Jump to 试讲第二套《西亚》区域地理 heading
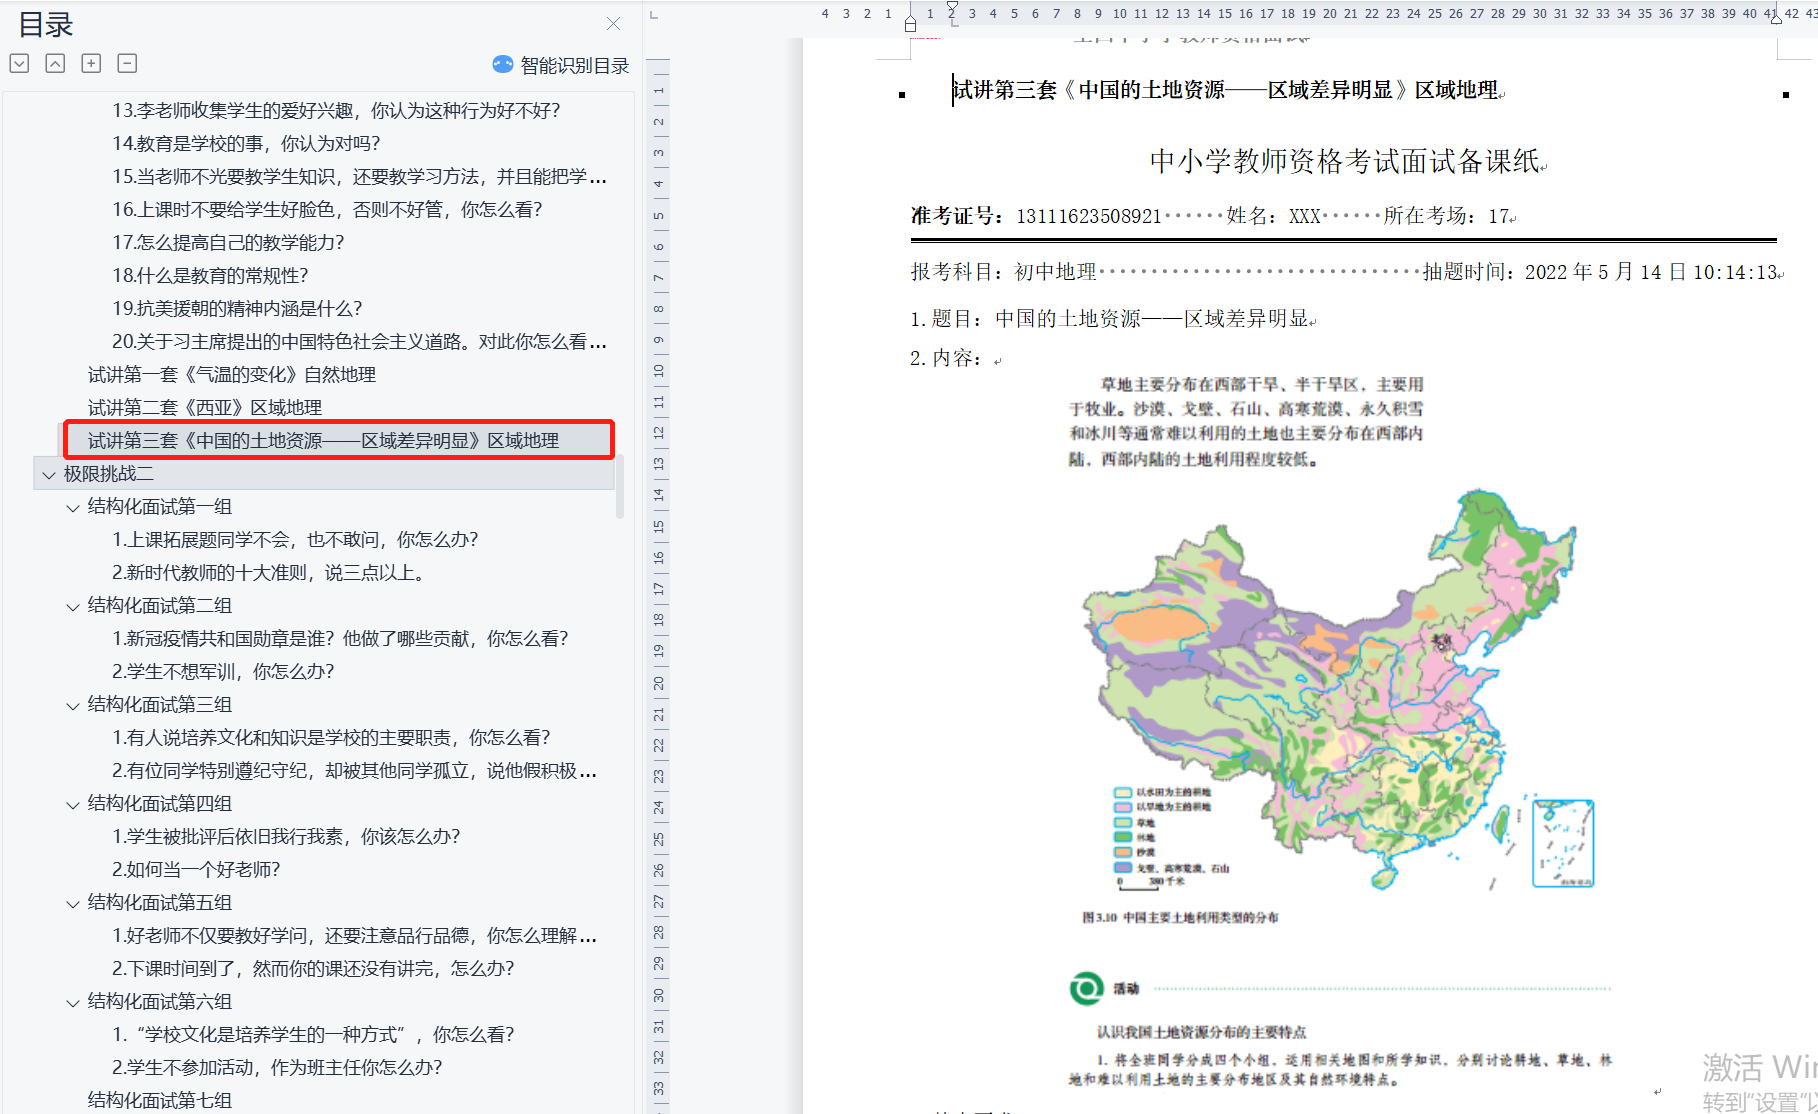 point(204,408)
